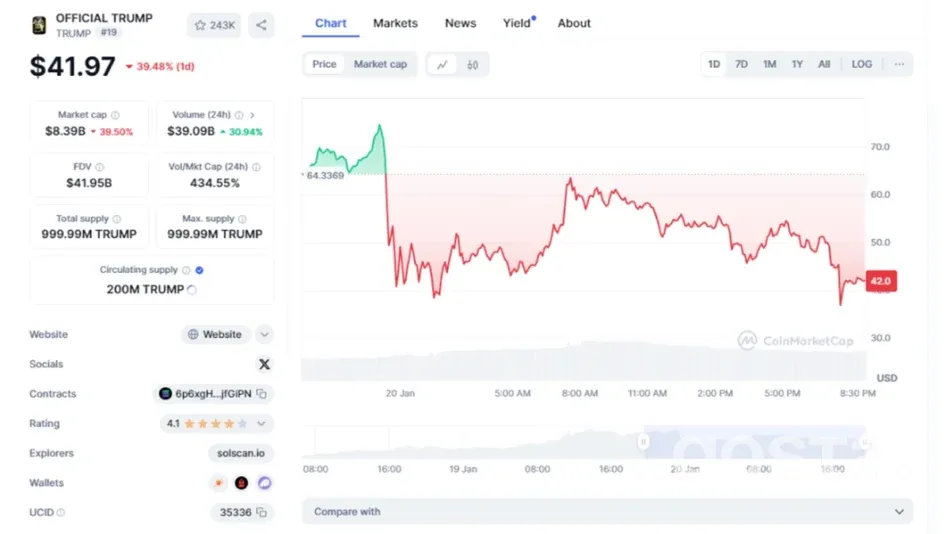Switch to the Markets tab
This screenshot has height=534, width=950.
point(395,23)
